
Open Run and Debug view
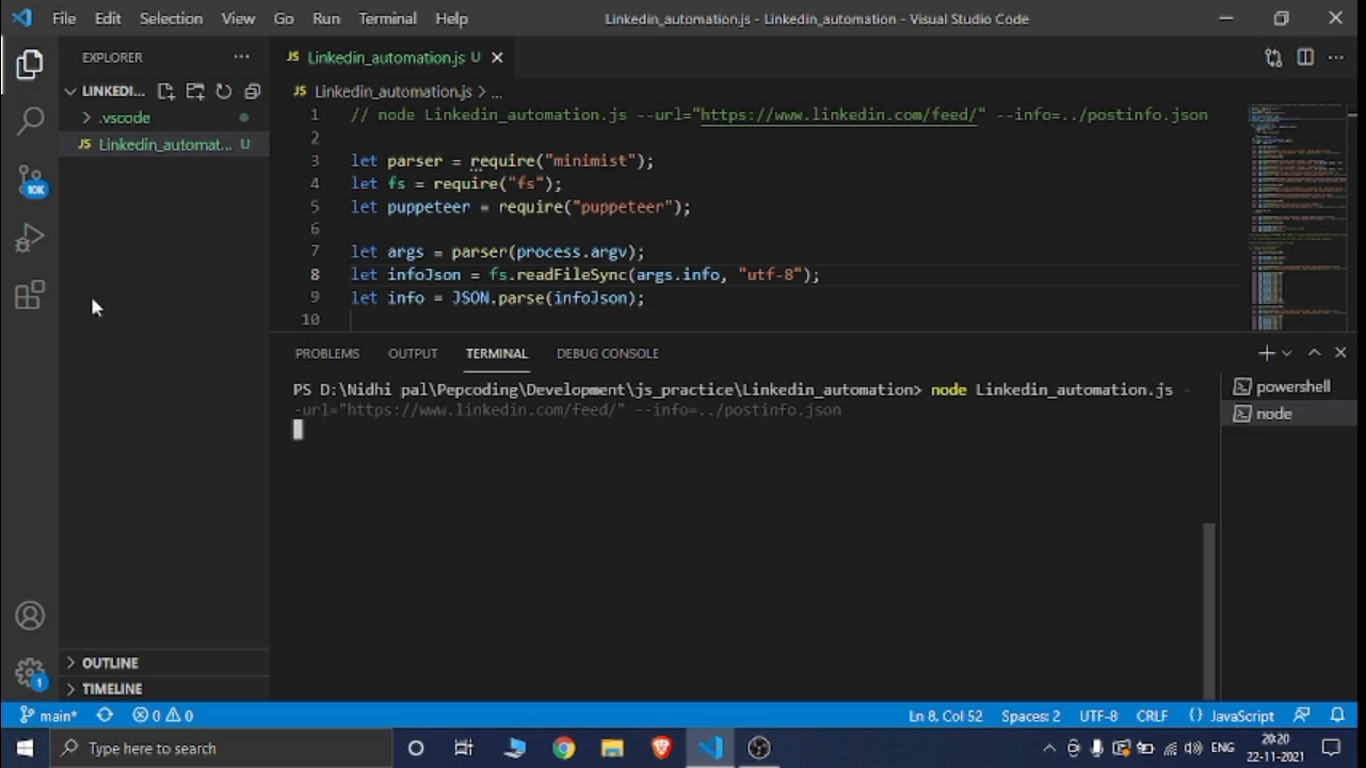coord(30,238)
